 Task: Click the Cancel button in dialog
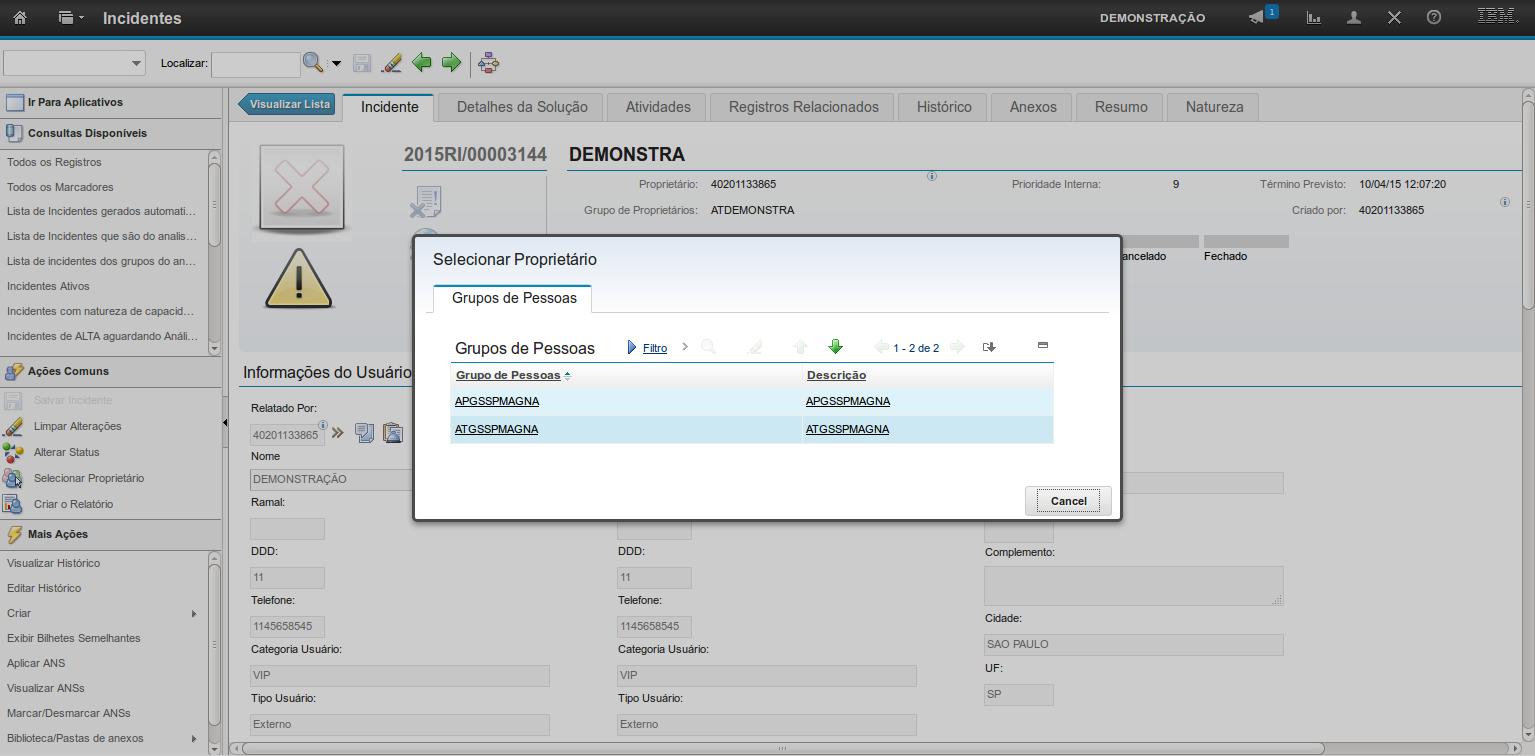coord(1068,501)
